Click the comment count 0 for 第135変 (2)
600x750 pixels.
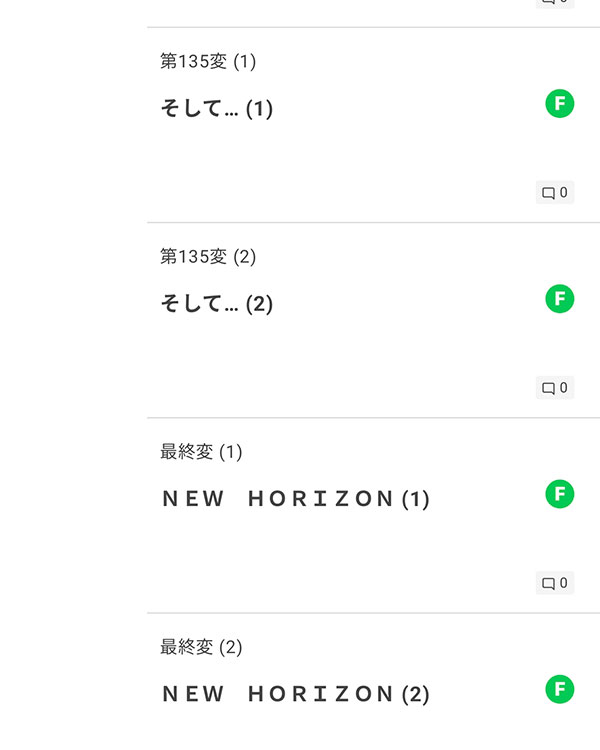click(564, 388)
